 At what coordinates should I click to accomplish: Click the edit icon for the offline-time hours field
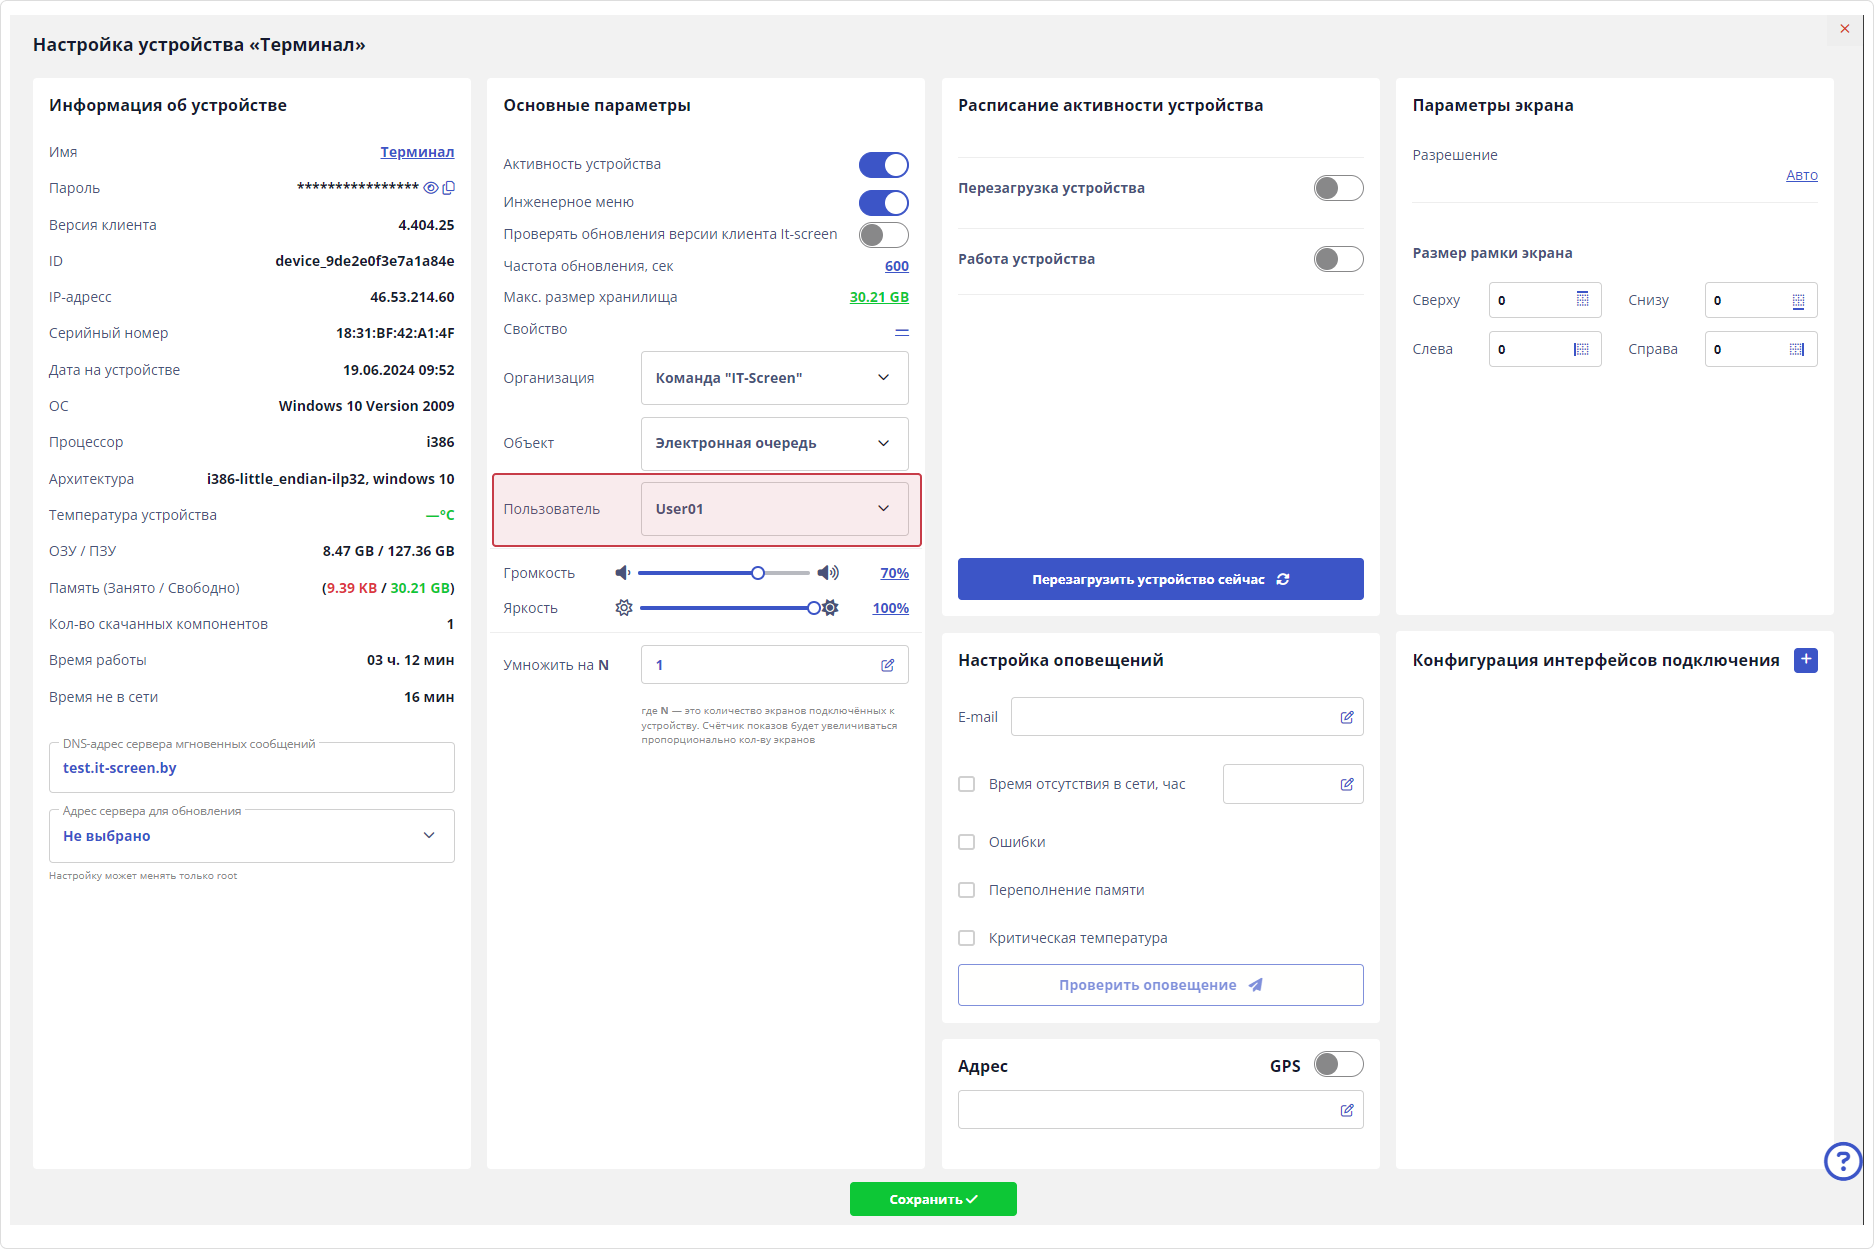click(1347, 784)
